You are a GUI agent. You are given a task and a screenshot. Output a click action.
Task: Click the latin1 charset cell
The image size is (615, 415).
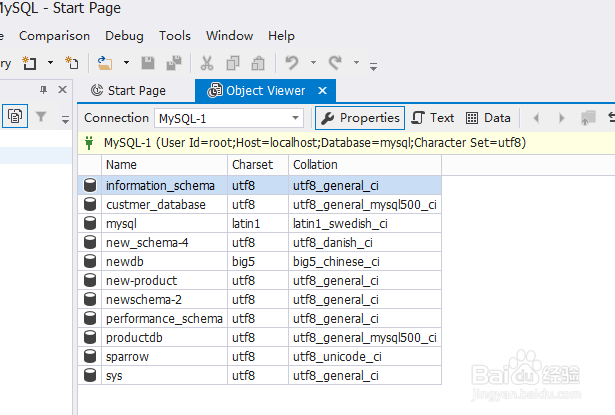click(x=258, y=224)
